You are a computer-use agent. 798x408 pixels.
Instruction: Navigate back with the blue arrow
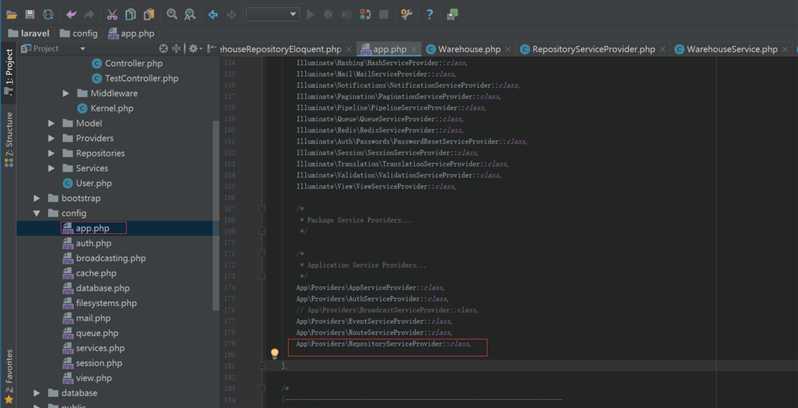[x=213, y=14]
